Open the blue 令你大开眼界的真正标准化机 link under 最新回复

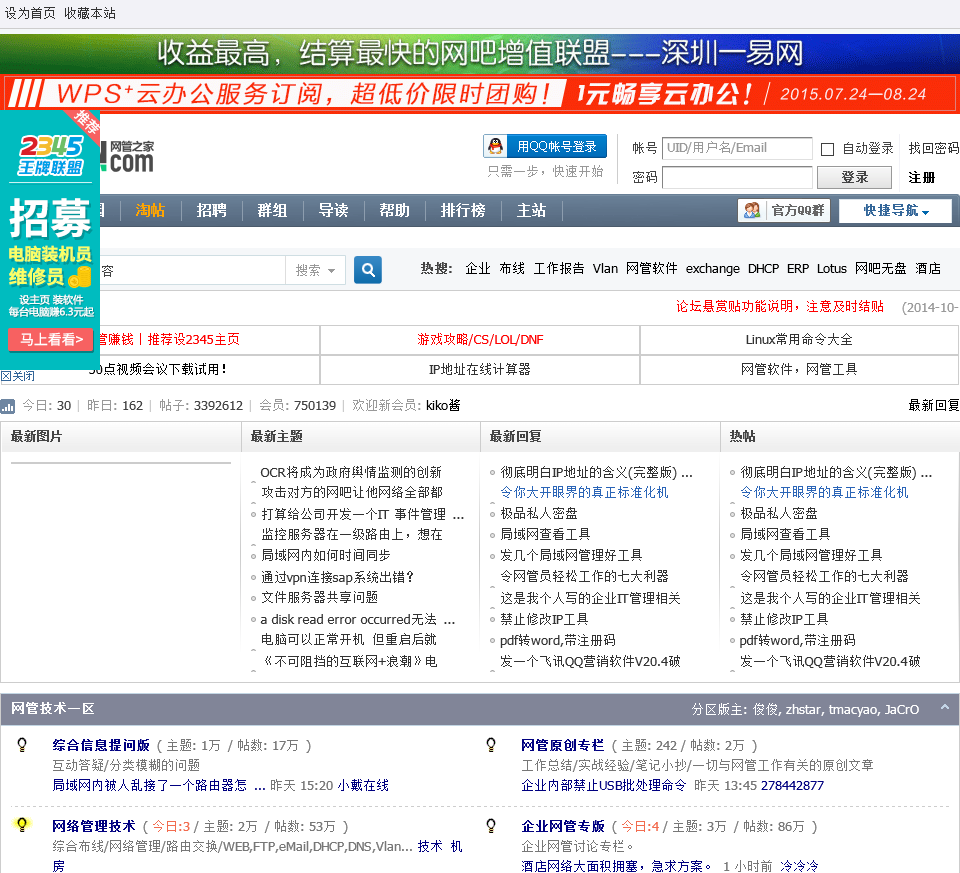pos(584,492)
